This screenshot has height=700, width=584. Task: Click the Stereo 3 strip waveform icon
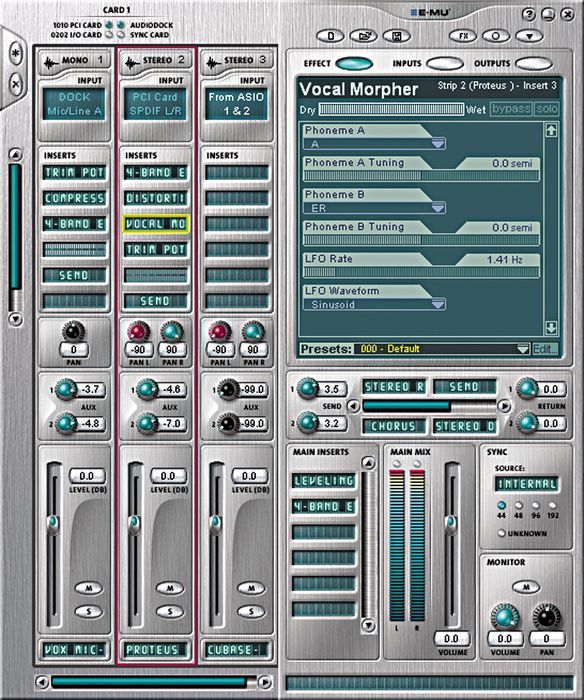[x=213, y=62]
